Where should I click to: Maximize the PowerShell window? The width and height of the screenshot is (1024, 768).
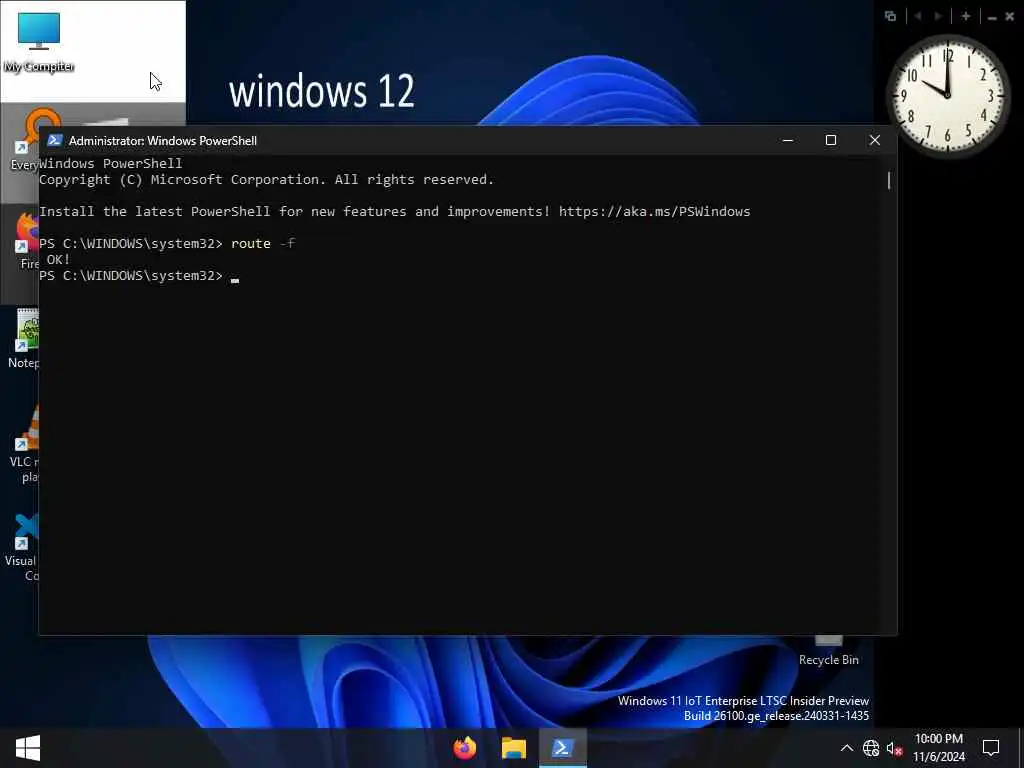tap(831, 140)
